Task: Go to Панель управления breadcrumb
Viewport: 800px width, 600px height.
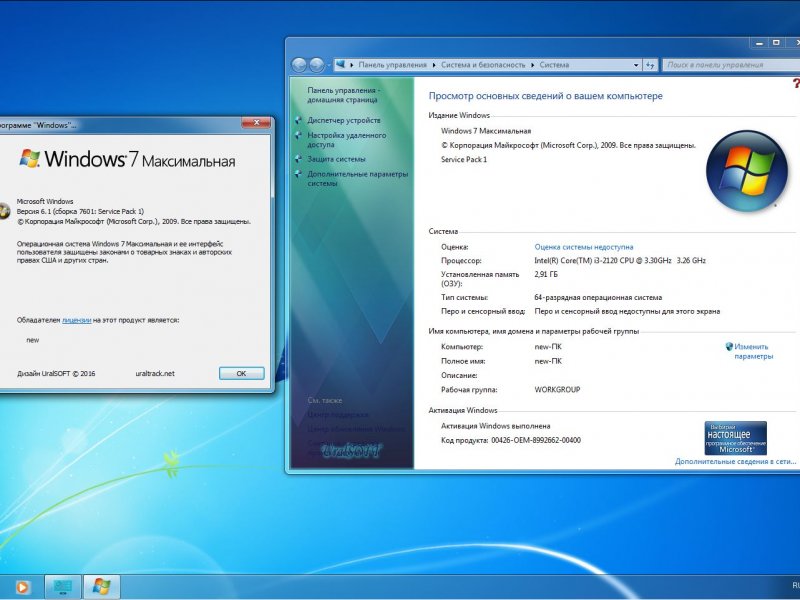Action: pyautogui.click(x=392, y=65)
